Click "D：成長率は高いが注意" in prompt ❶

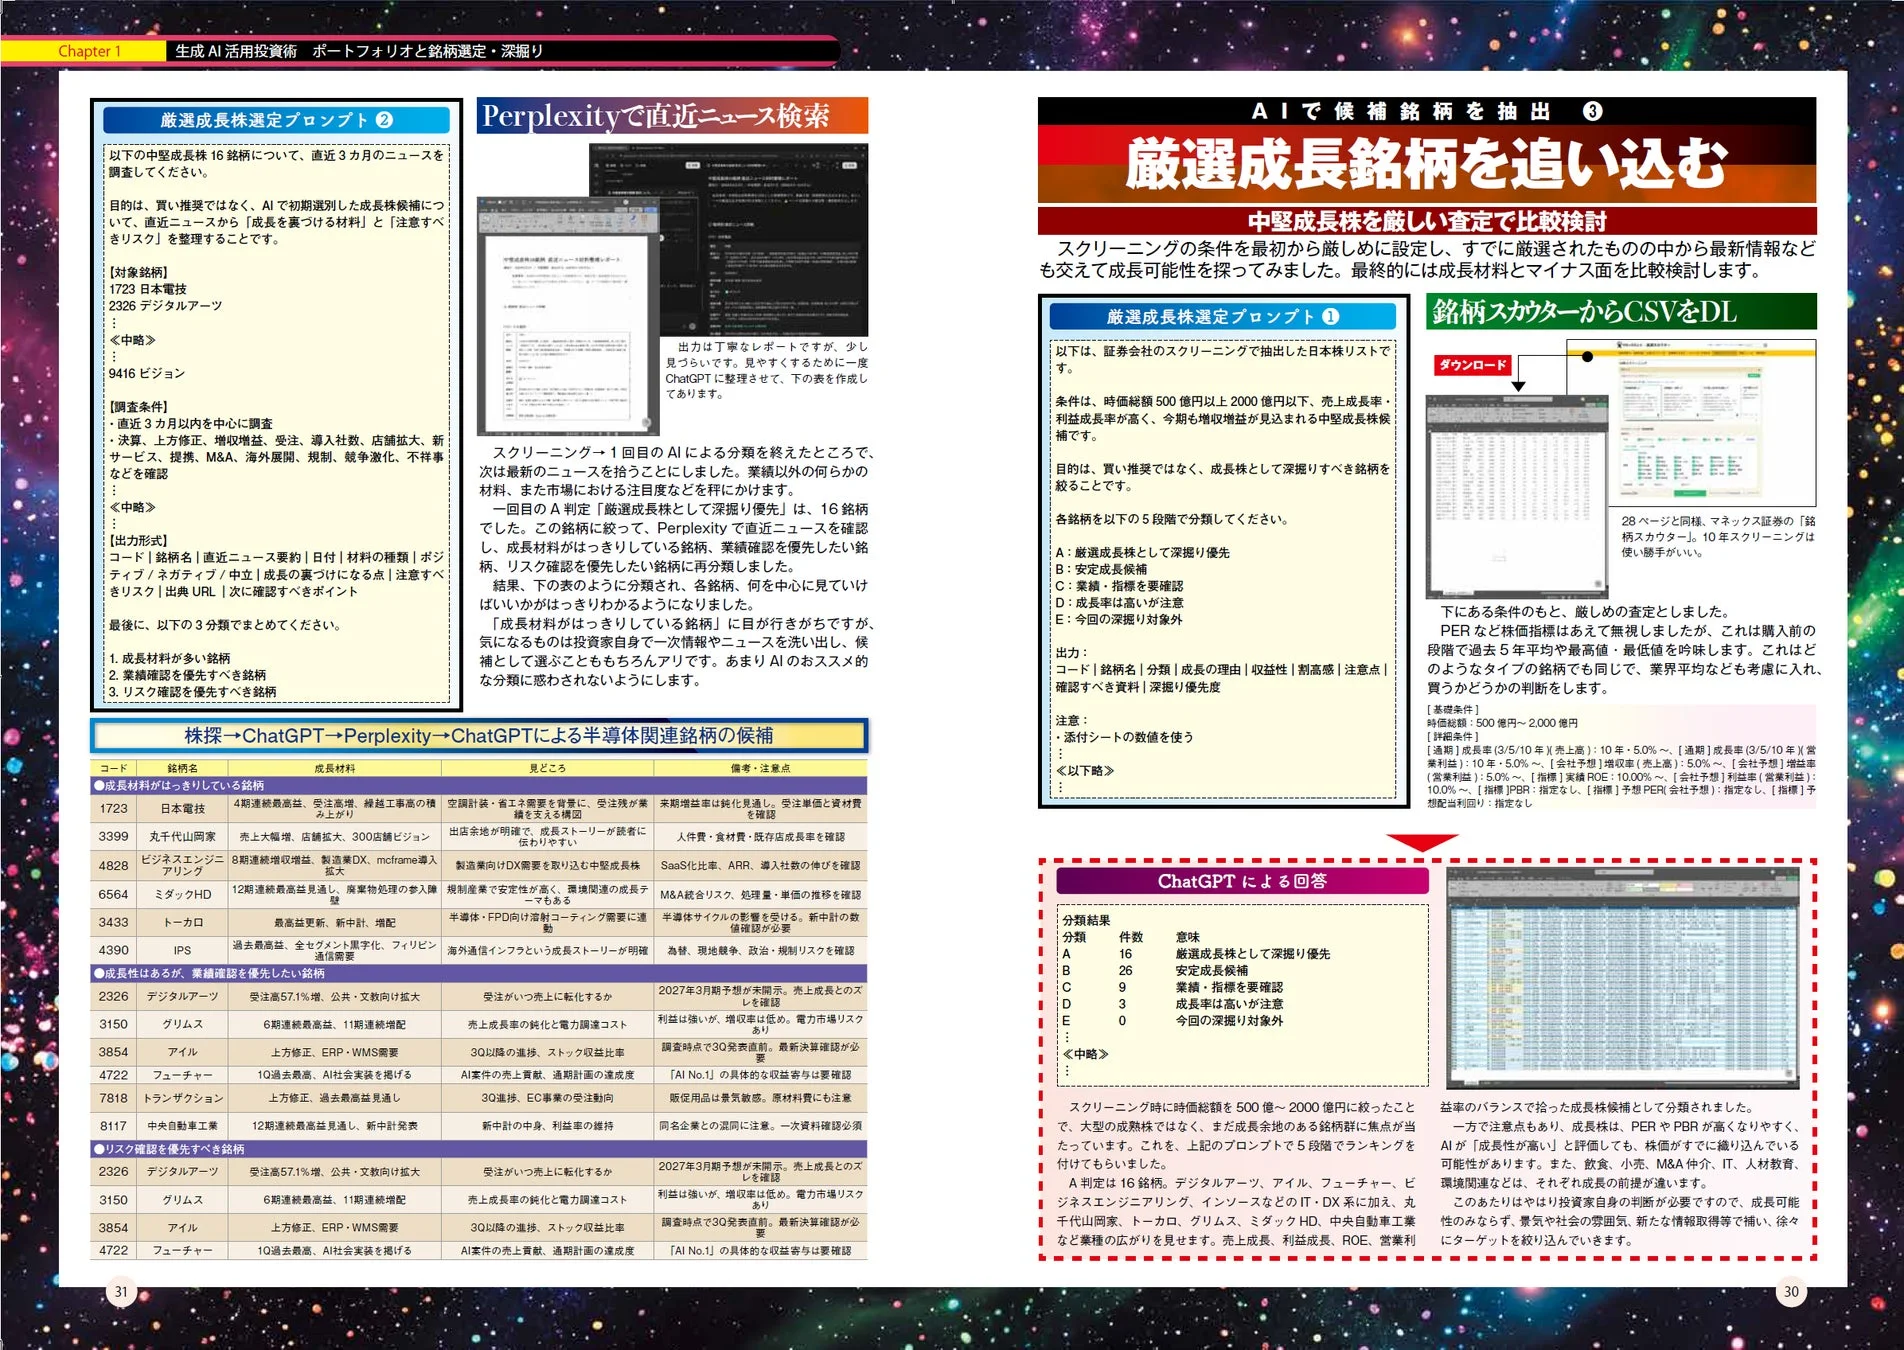1119,603
